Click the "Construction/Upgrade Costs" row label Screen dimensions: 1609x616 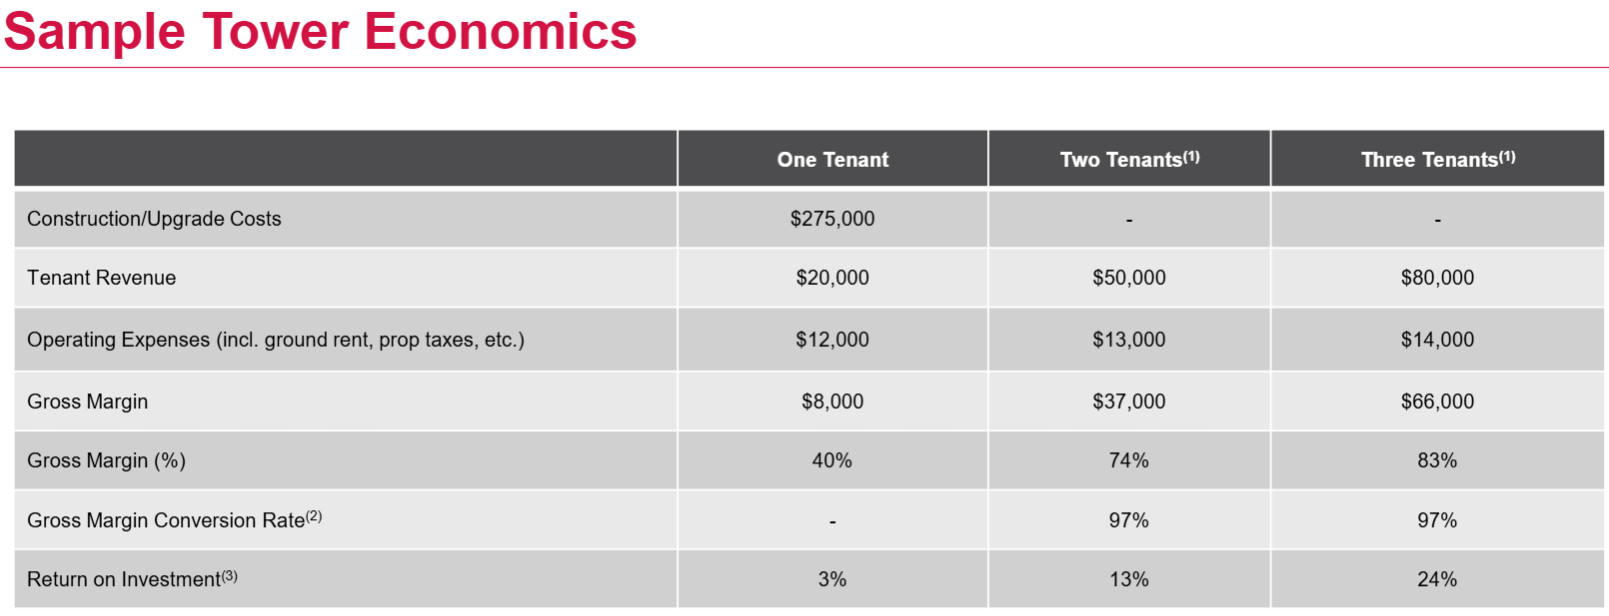coord(154,219)
